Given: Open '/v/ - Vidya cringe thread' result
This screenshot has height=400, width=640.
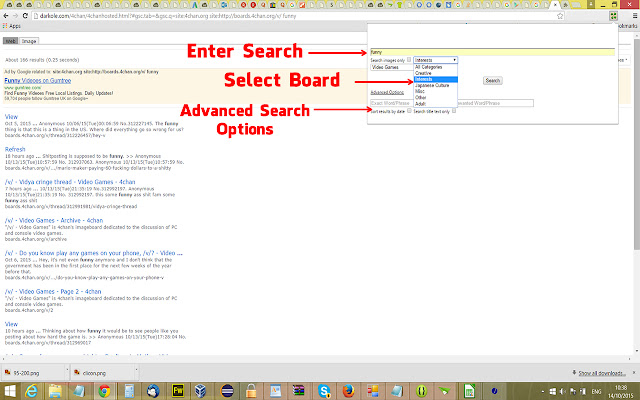Looking at the screenshot, I should [70, 182].
